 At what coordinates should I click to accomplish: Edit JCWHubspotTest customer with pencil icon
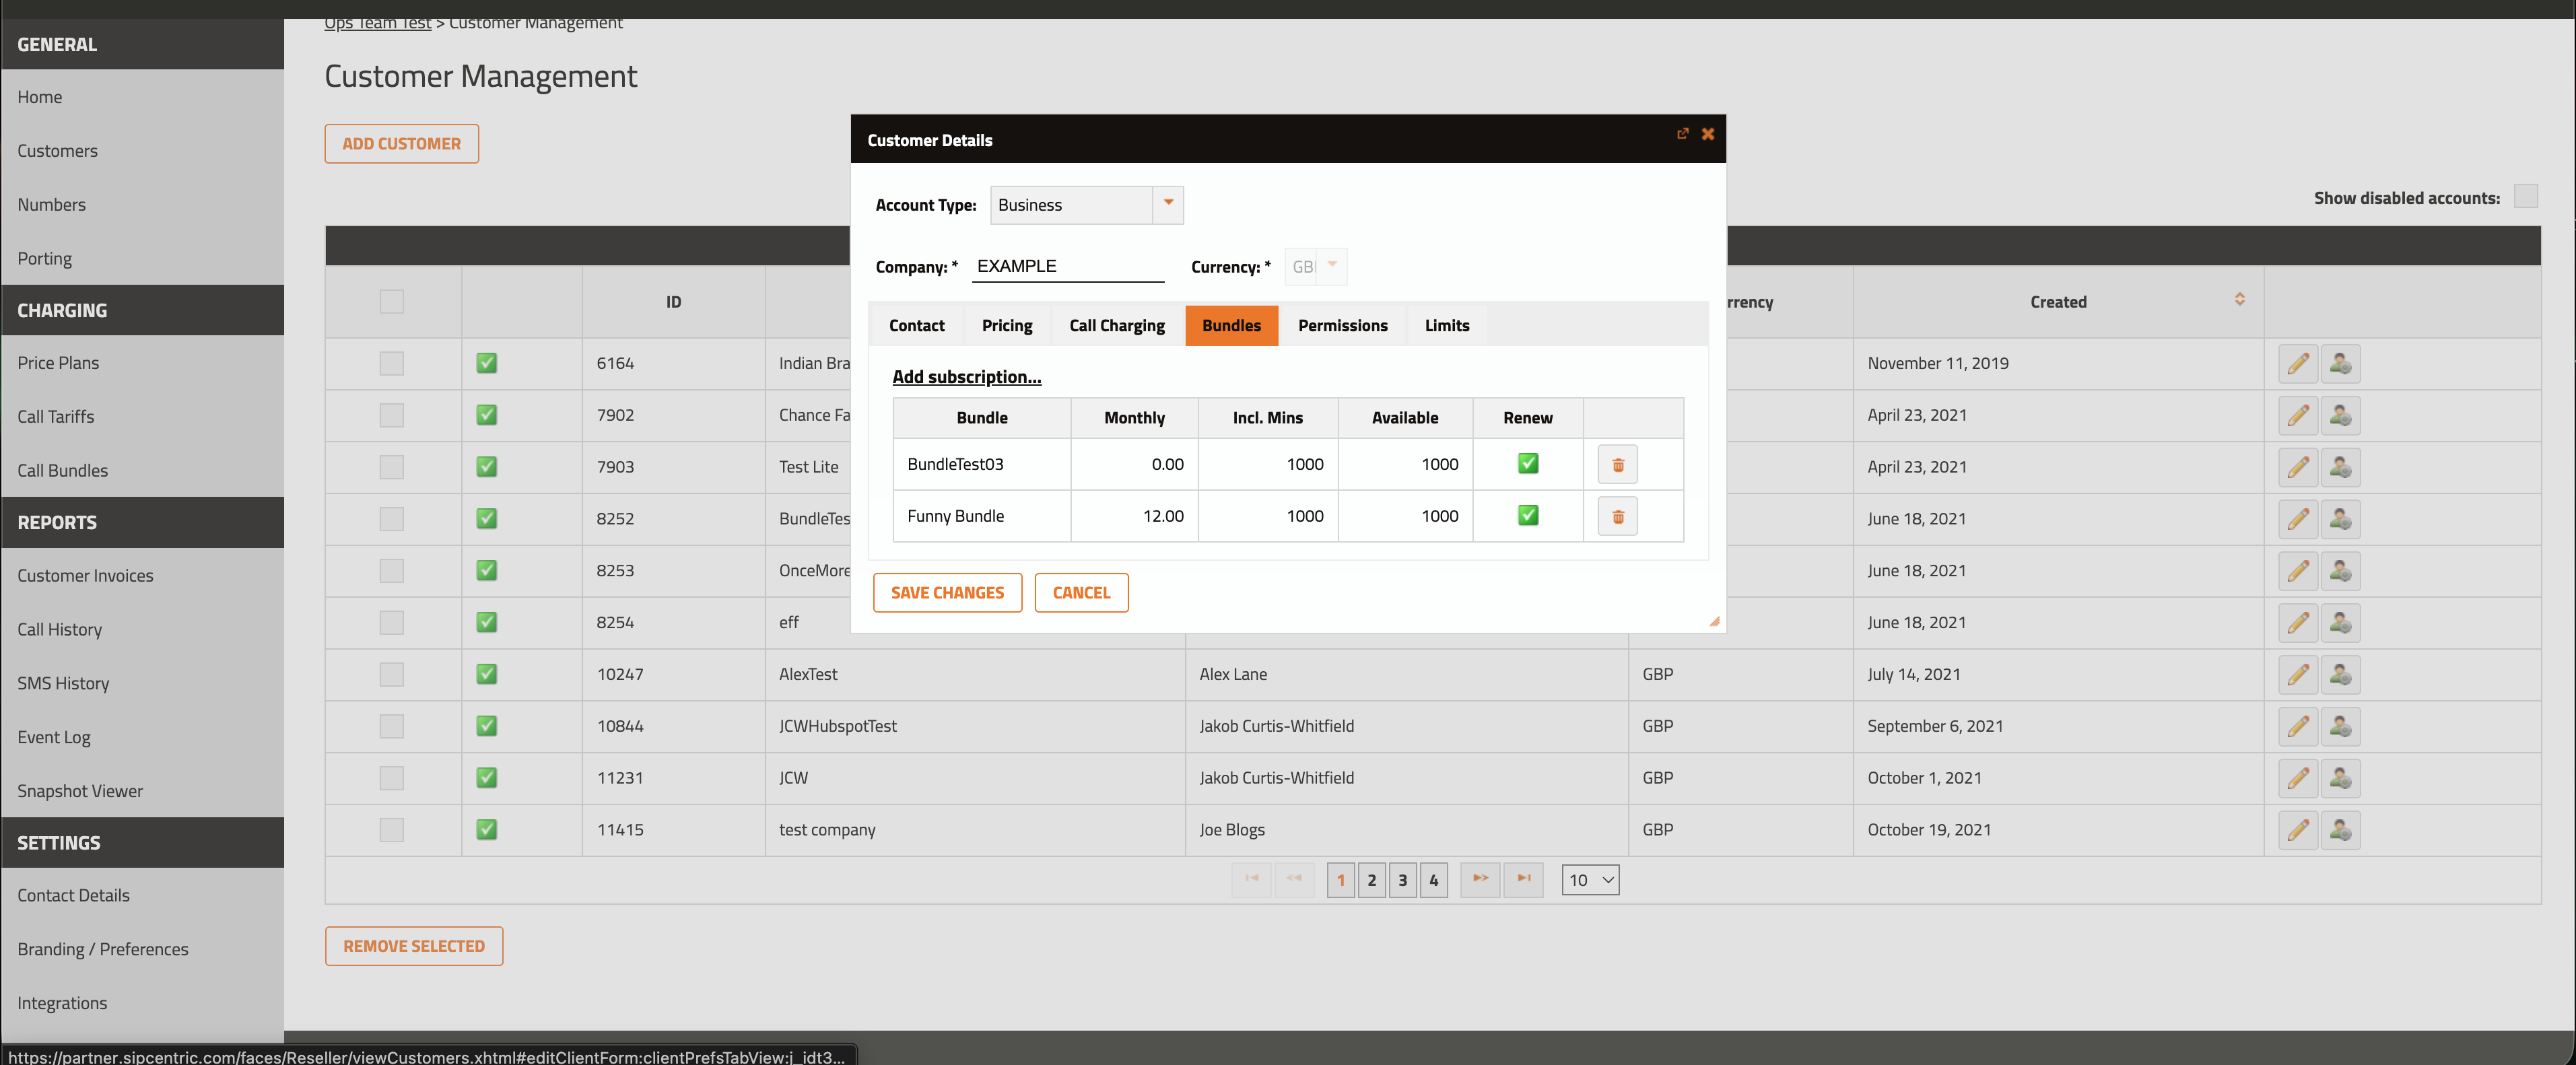coord(2298,727)
